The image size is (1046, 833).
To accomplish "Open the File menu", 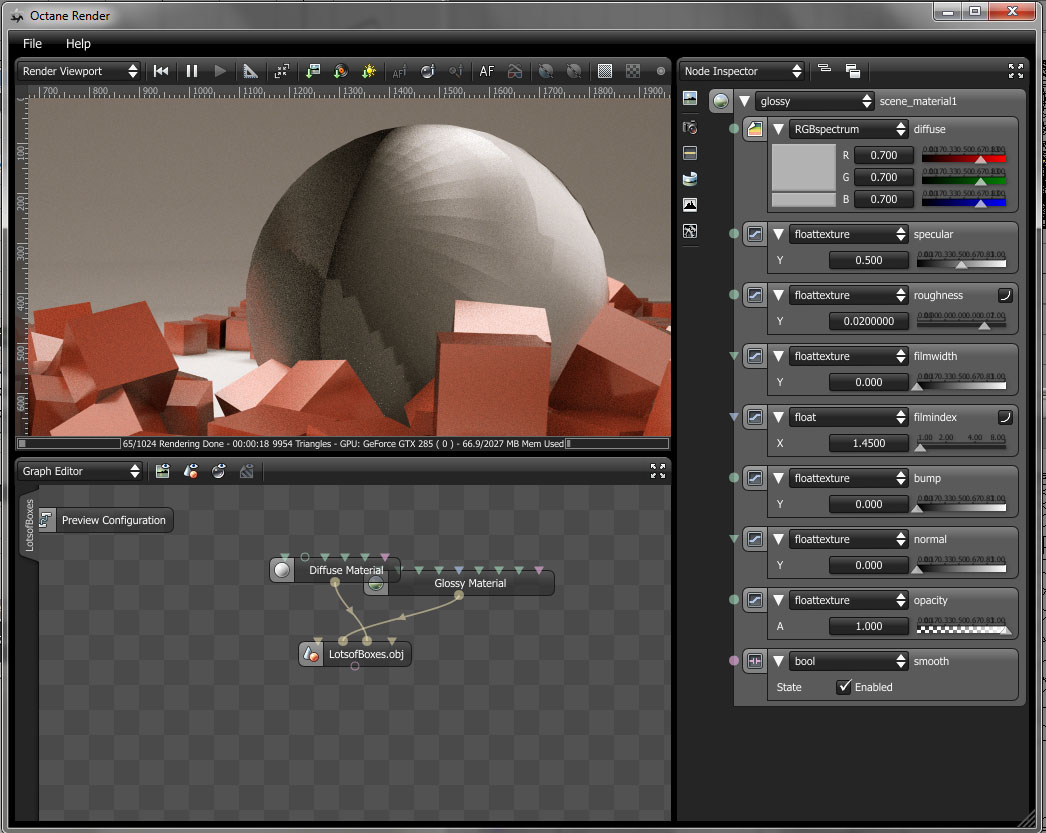I will (x=32, y=44).
